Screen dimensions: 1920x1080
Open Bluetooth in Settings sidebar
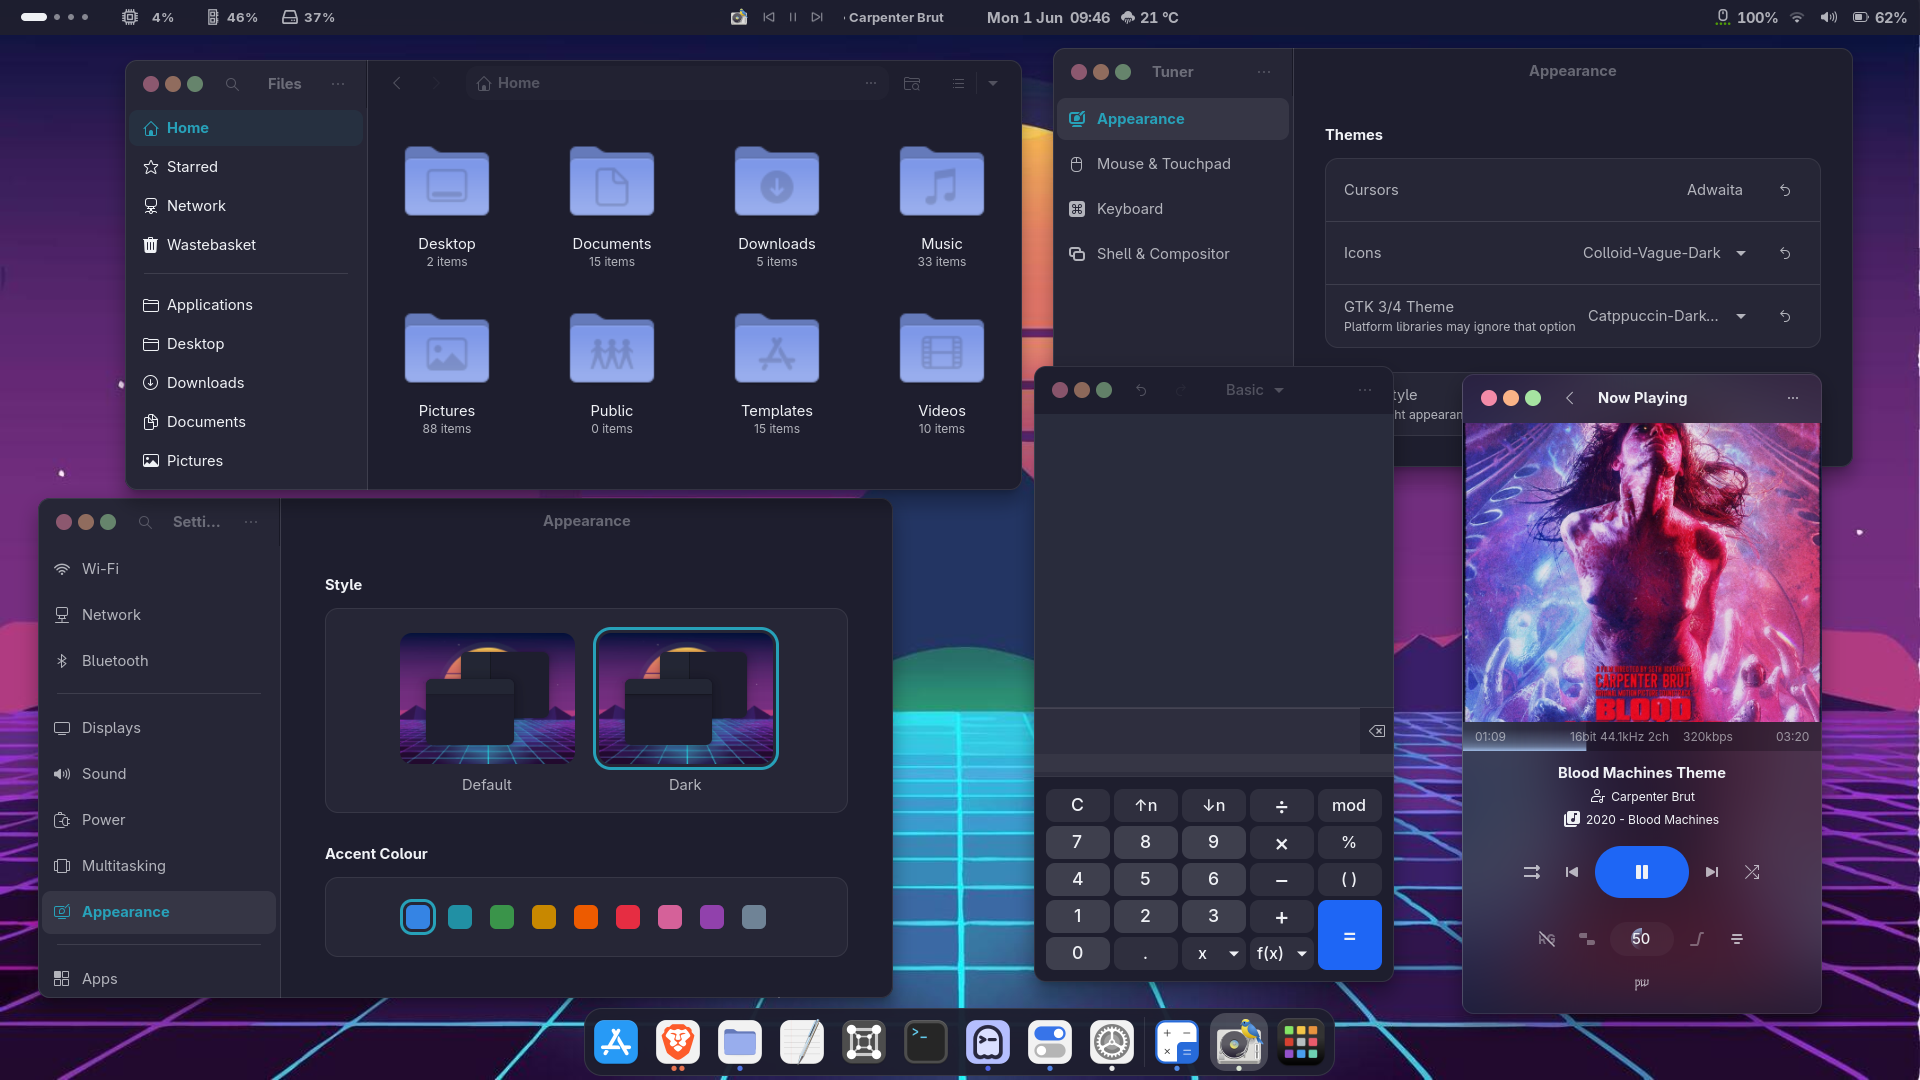159,661
